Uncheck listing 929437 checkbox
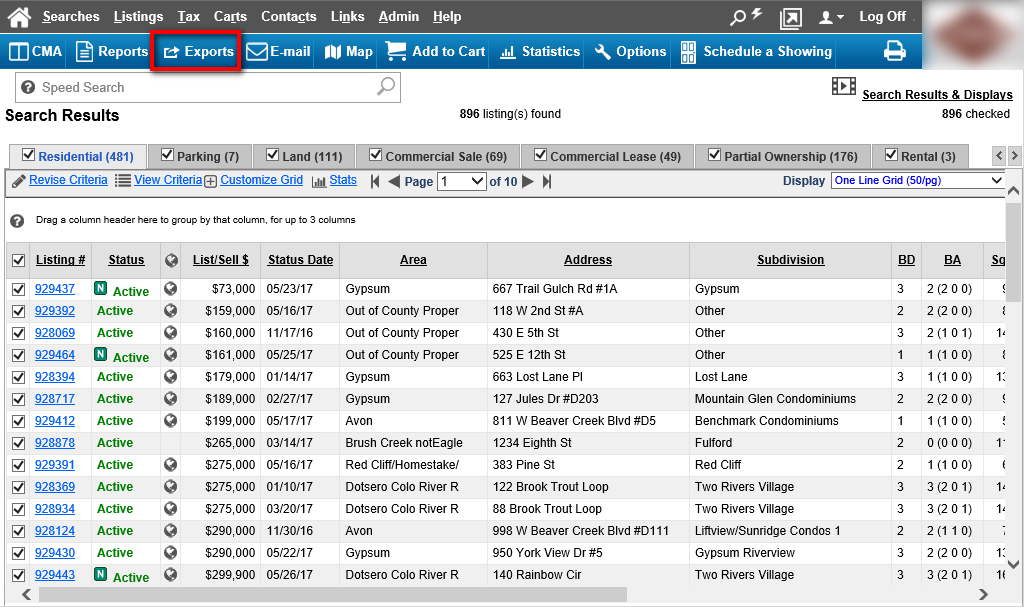 (x=18, y=289)
